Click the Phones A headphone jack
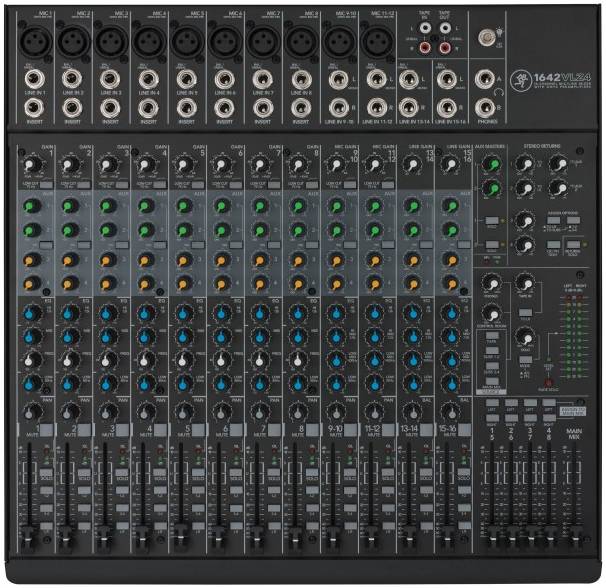Image resolution: width=606 pixels, height=588 pixels. [485, 79]
